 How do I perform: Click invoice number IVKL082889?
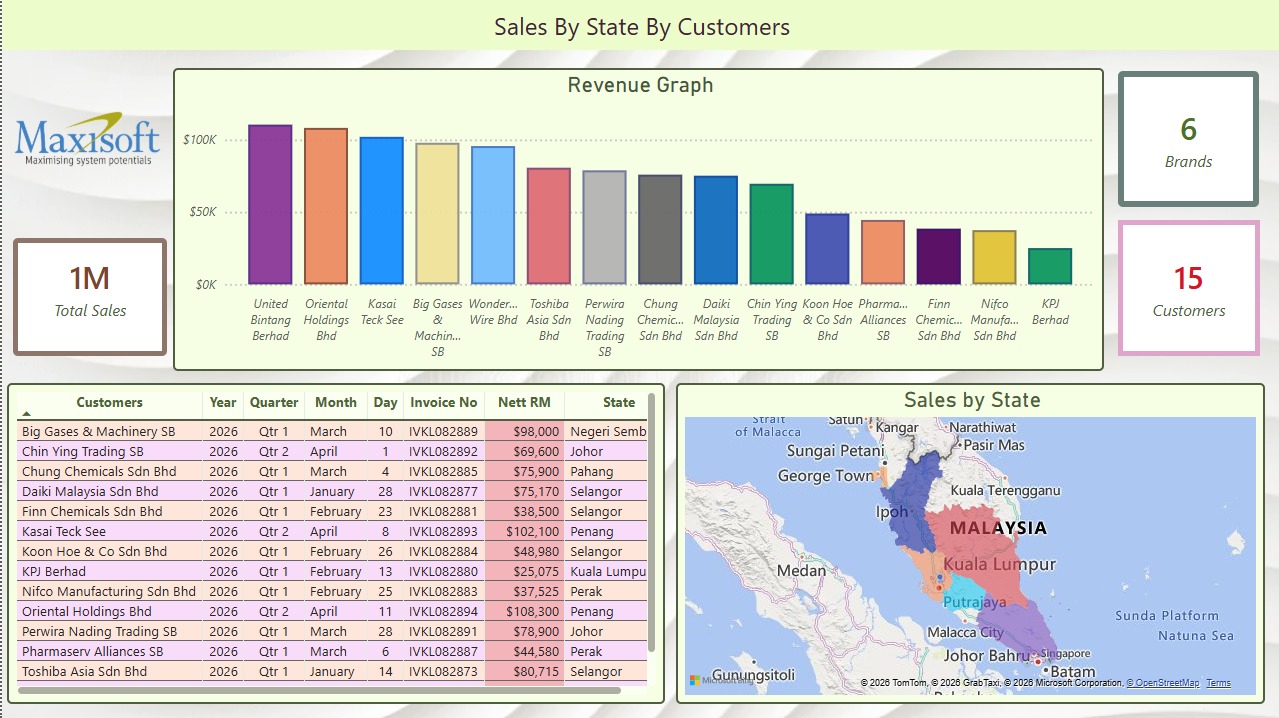click(443, 431)
